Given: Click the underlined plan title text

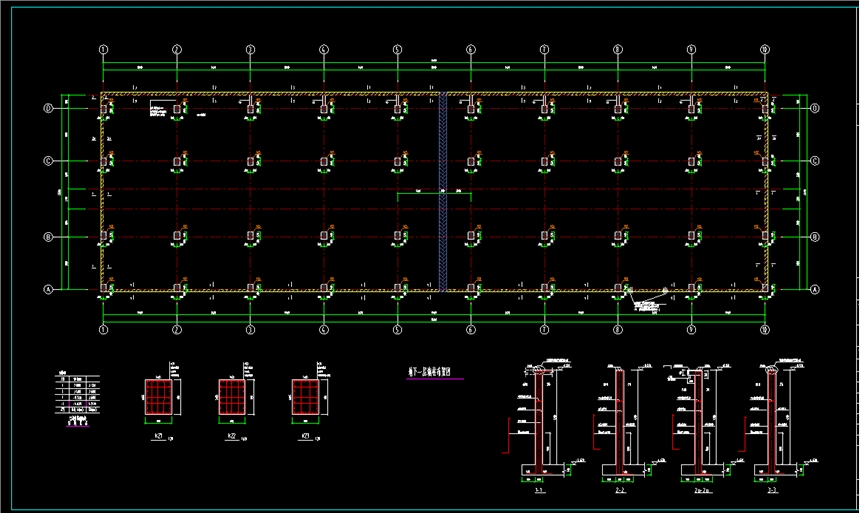Looking at the screenshot, I should 429,373.
